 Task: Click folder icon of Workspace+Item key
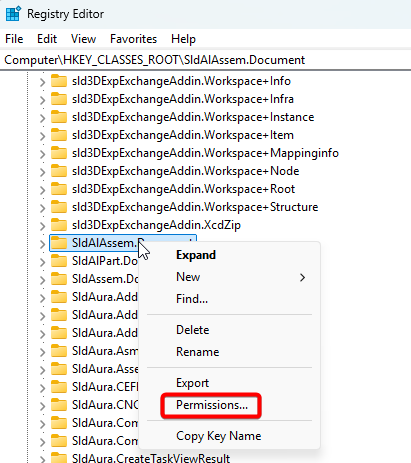(59, 135)
